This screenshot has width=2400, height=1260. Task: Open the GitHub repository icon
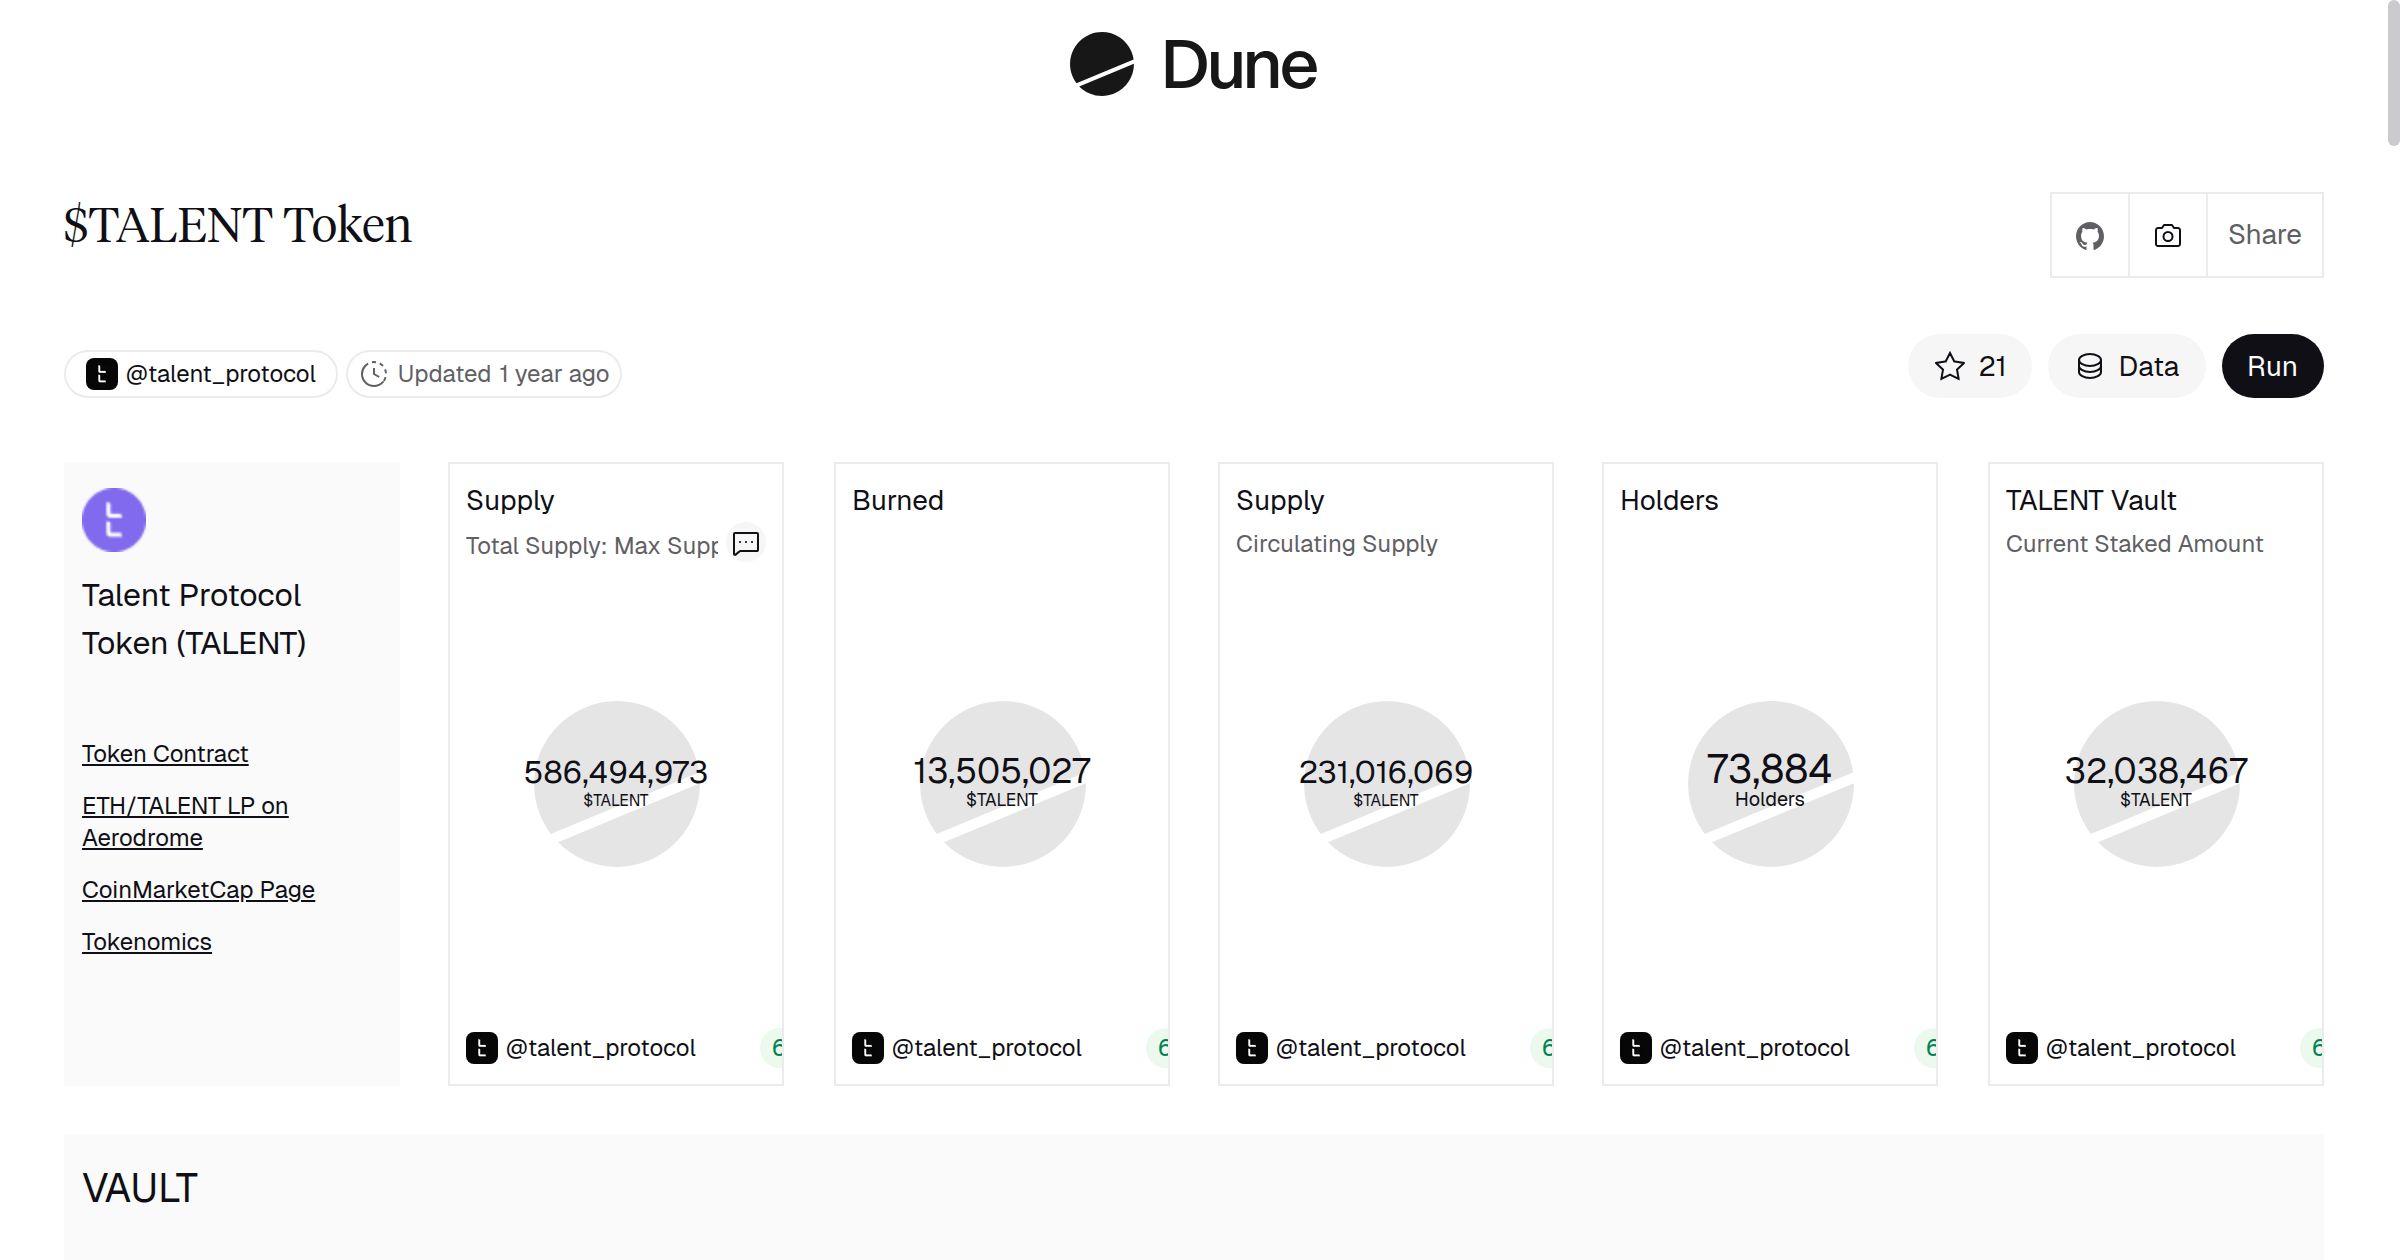(2090, 235)
